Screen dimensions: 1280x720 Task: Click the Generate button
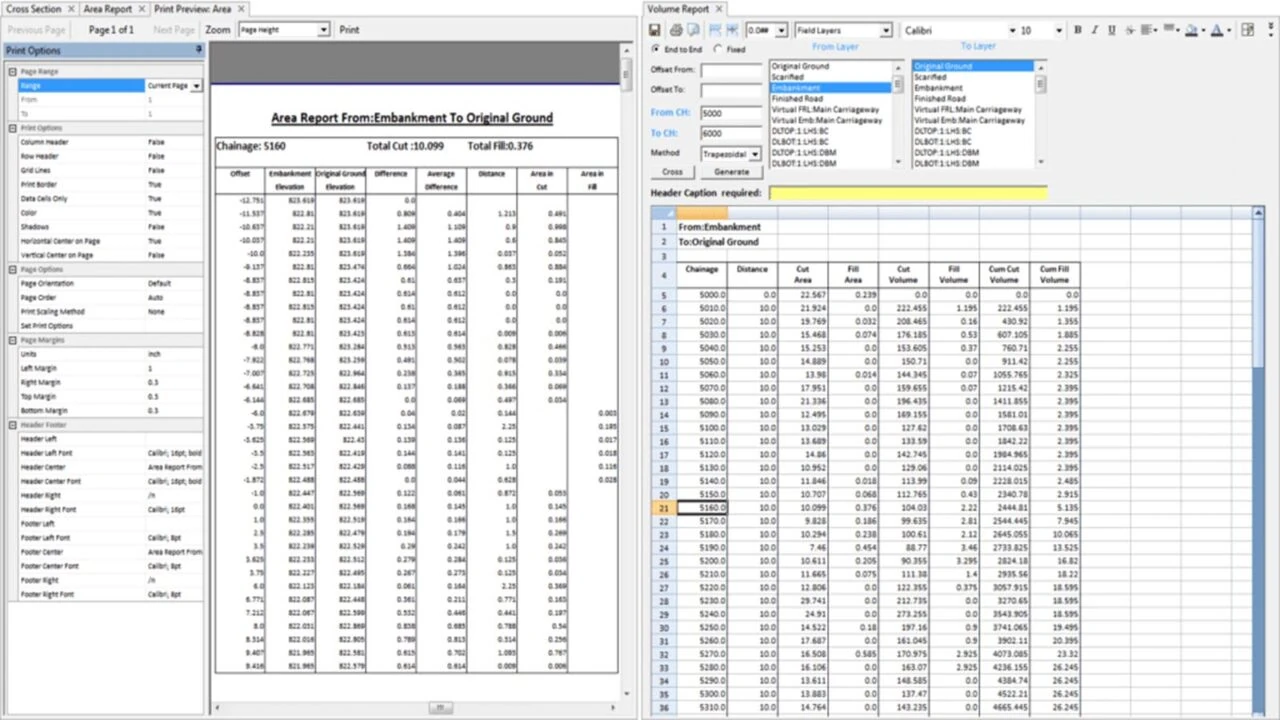732,172
